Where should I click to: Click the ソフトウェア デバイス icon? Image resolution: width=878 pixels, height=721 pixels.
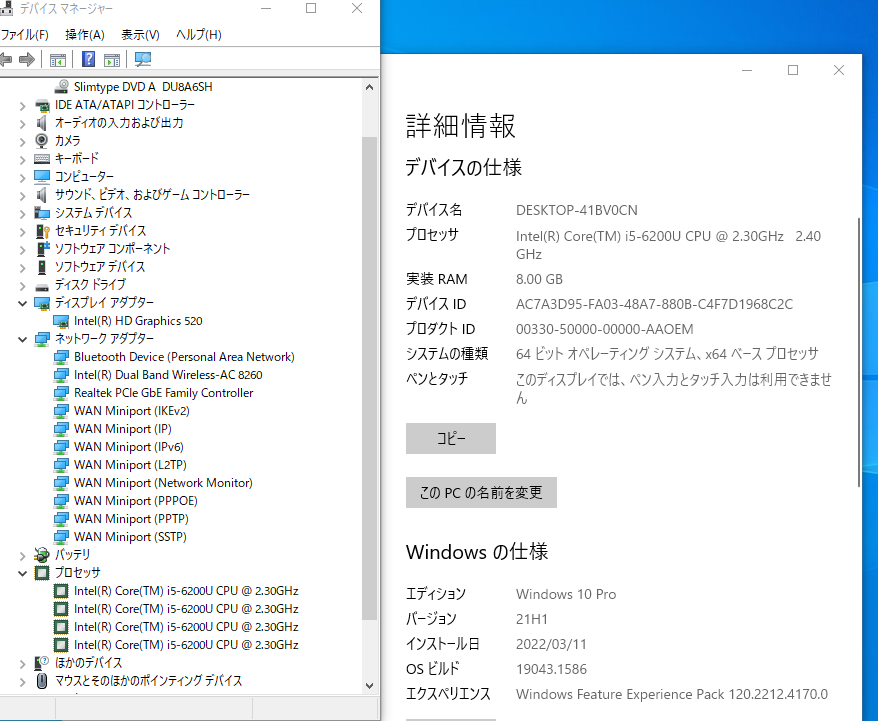pos(42,266)
